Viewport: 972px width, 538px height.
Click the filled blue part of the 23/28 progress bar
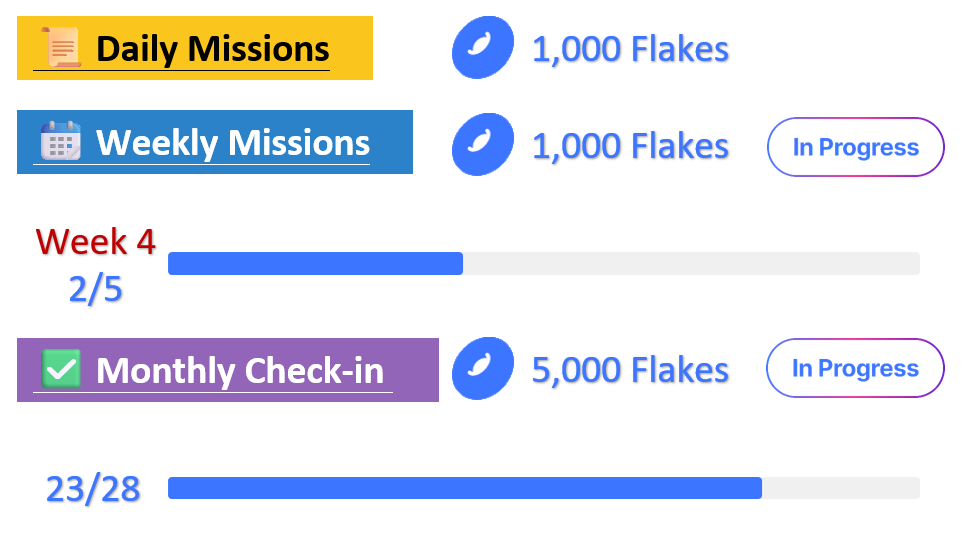tap(464, 488)
